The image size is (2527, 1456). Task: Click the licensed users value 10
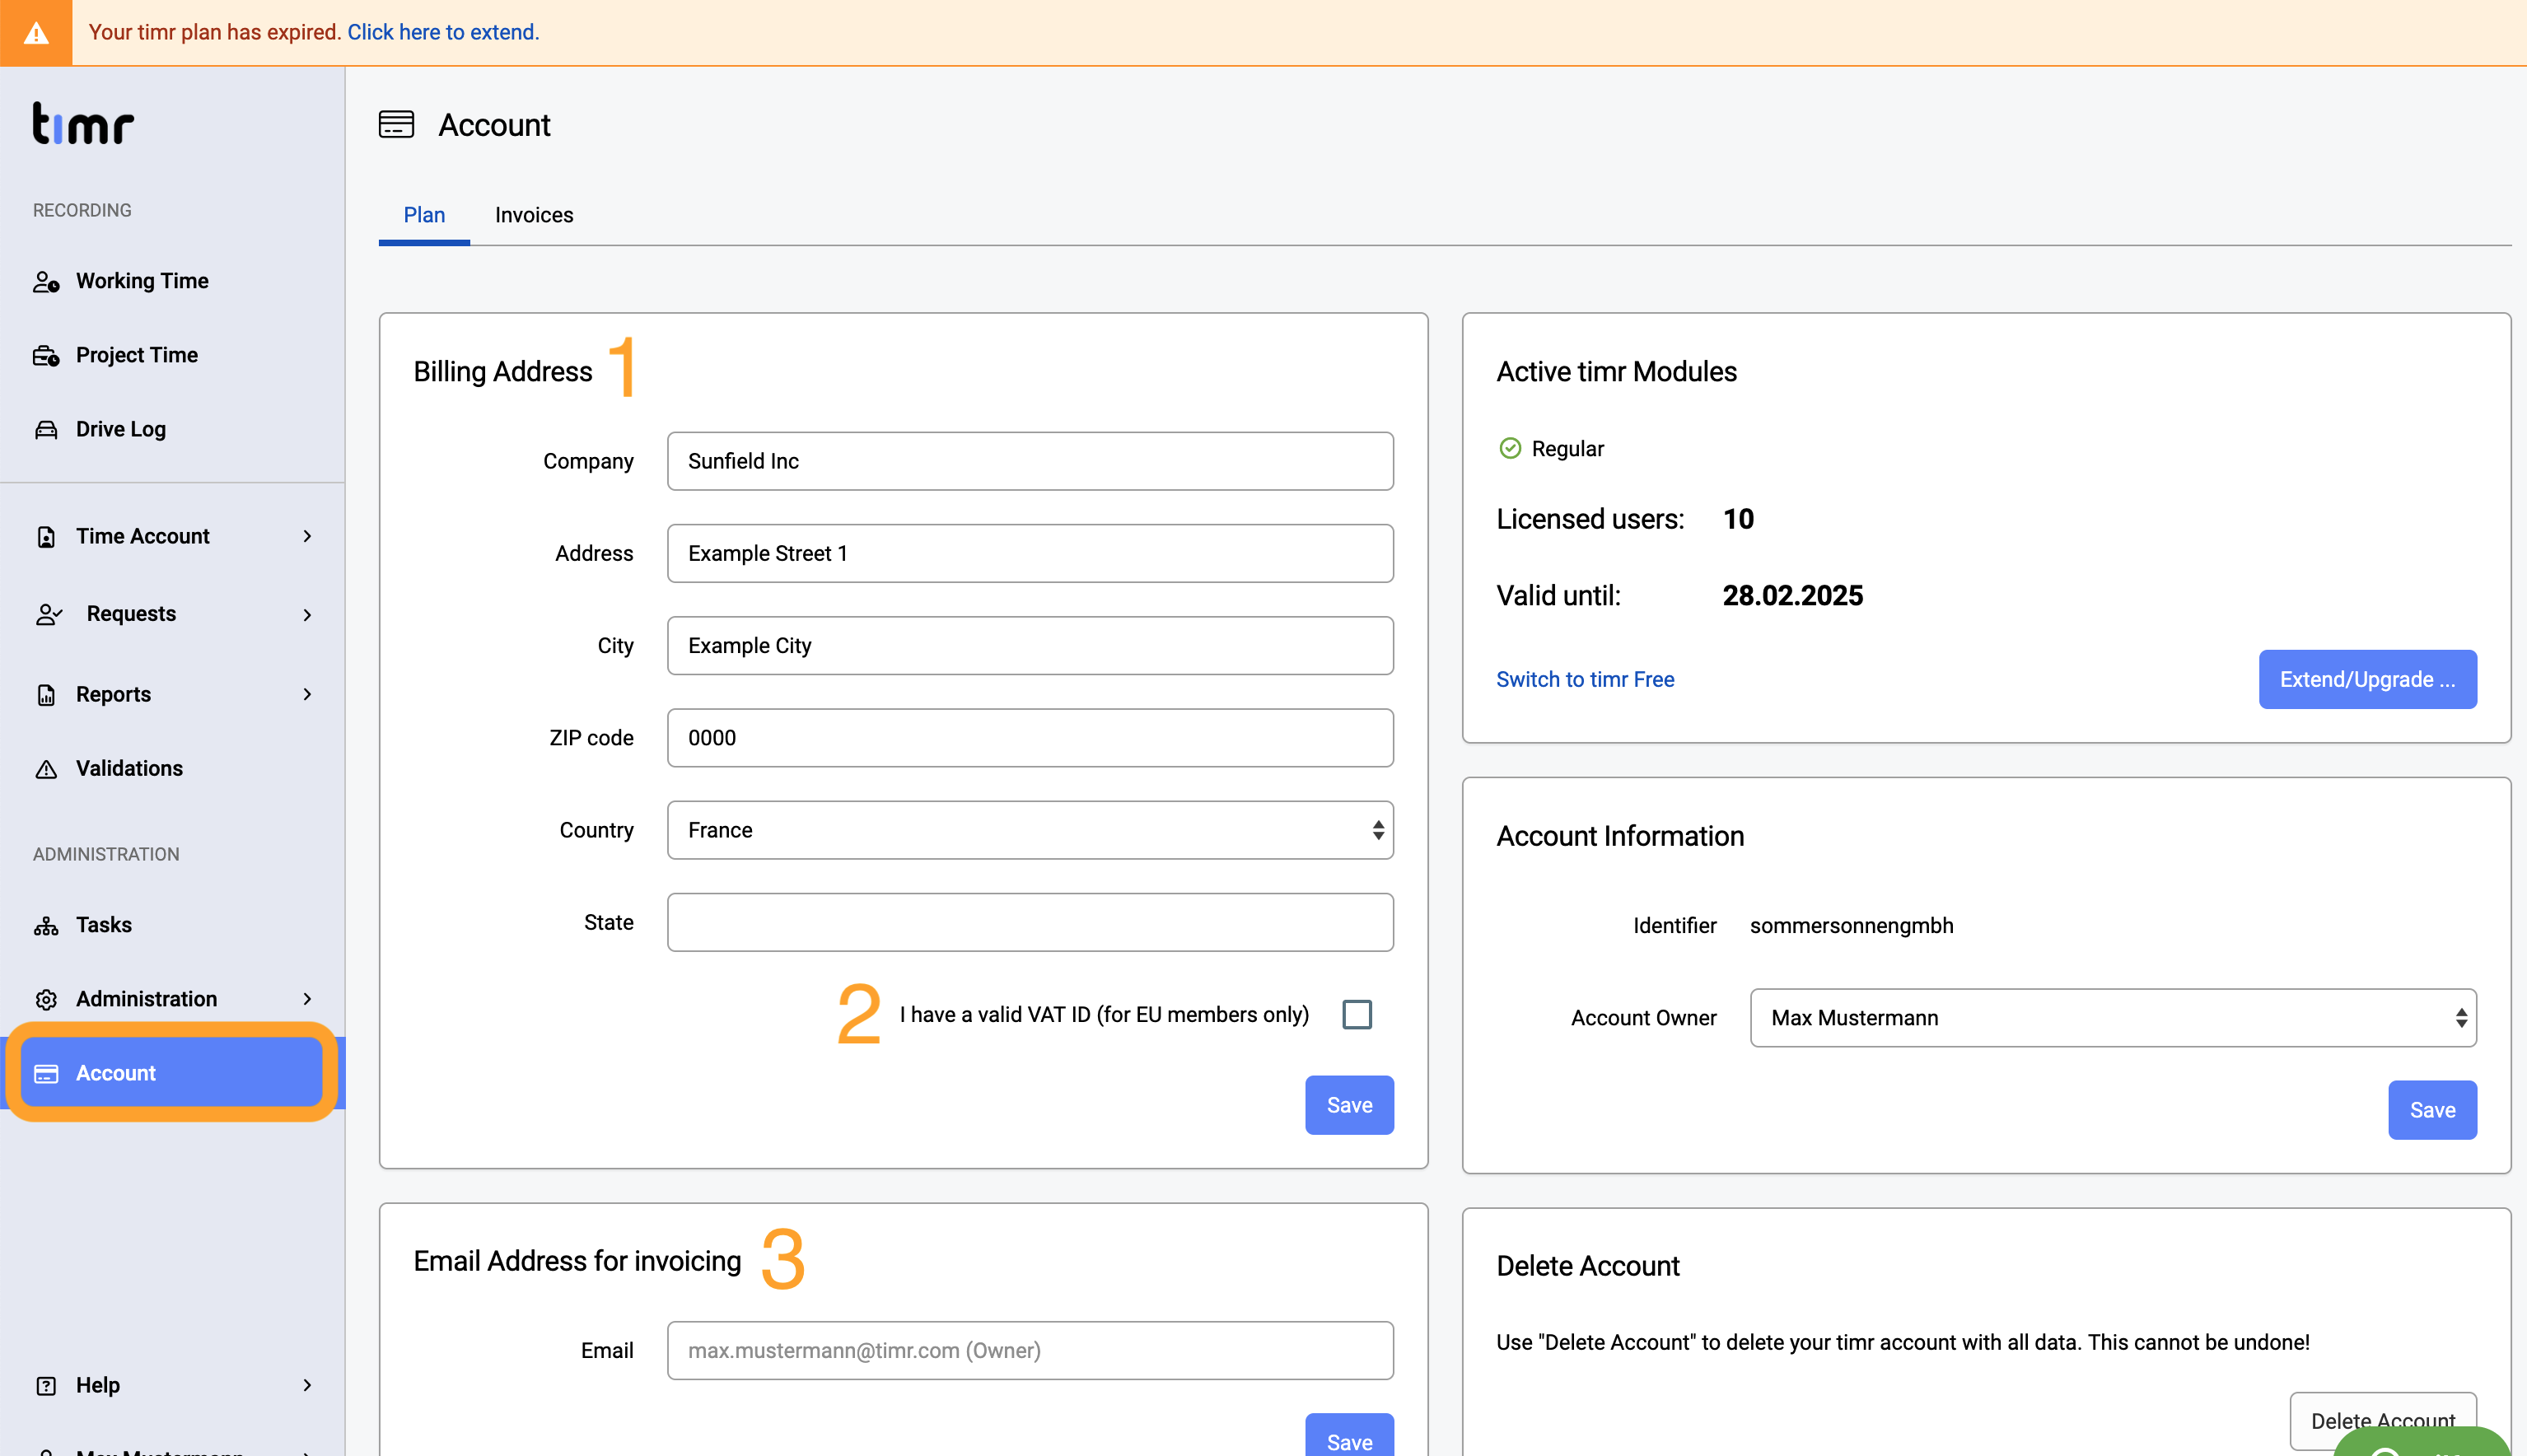pos(1738,519)
